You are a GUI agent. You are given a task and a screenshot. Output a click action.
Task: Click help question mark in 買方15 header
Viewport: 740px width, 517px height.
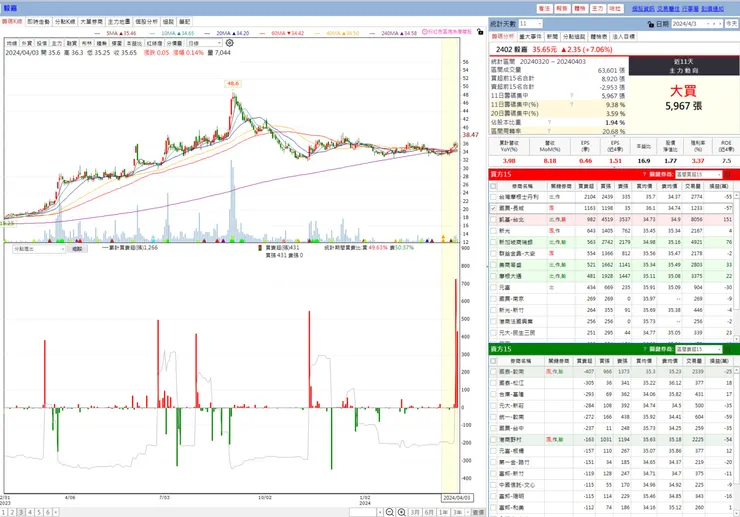coord(644,174)
